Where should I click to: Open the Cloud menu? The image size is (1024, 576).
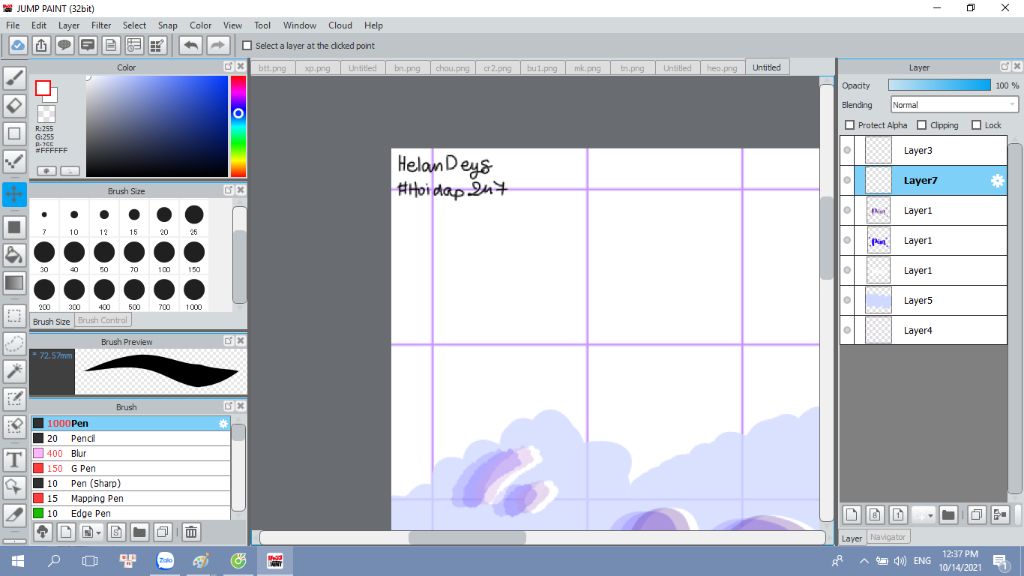340,25
